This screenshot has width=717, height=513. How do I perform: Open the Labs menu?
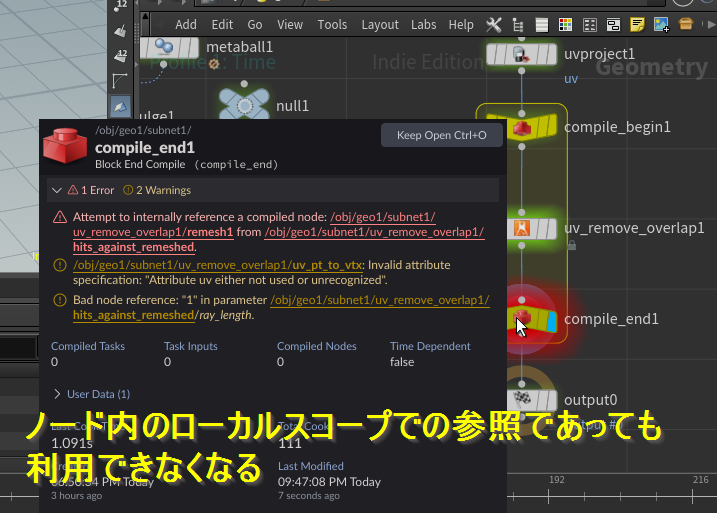[x=423, y=25]
